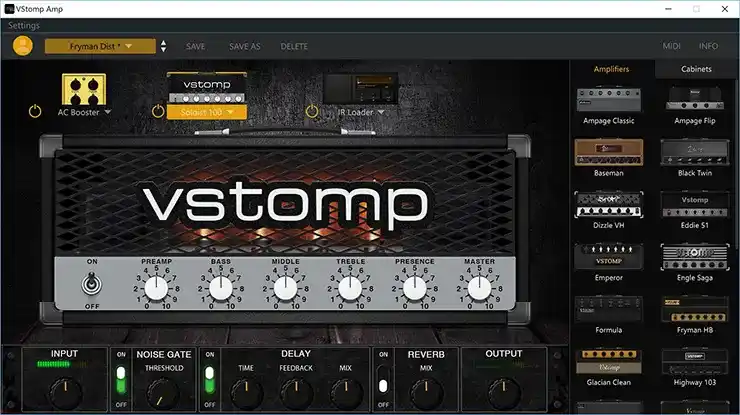Flip the amp ON/OFF toggle switch

[x=92, y=284]
